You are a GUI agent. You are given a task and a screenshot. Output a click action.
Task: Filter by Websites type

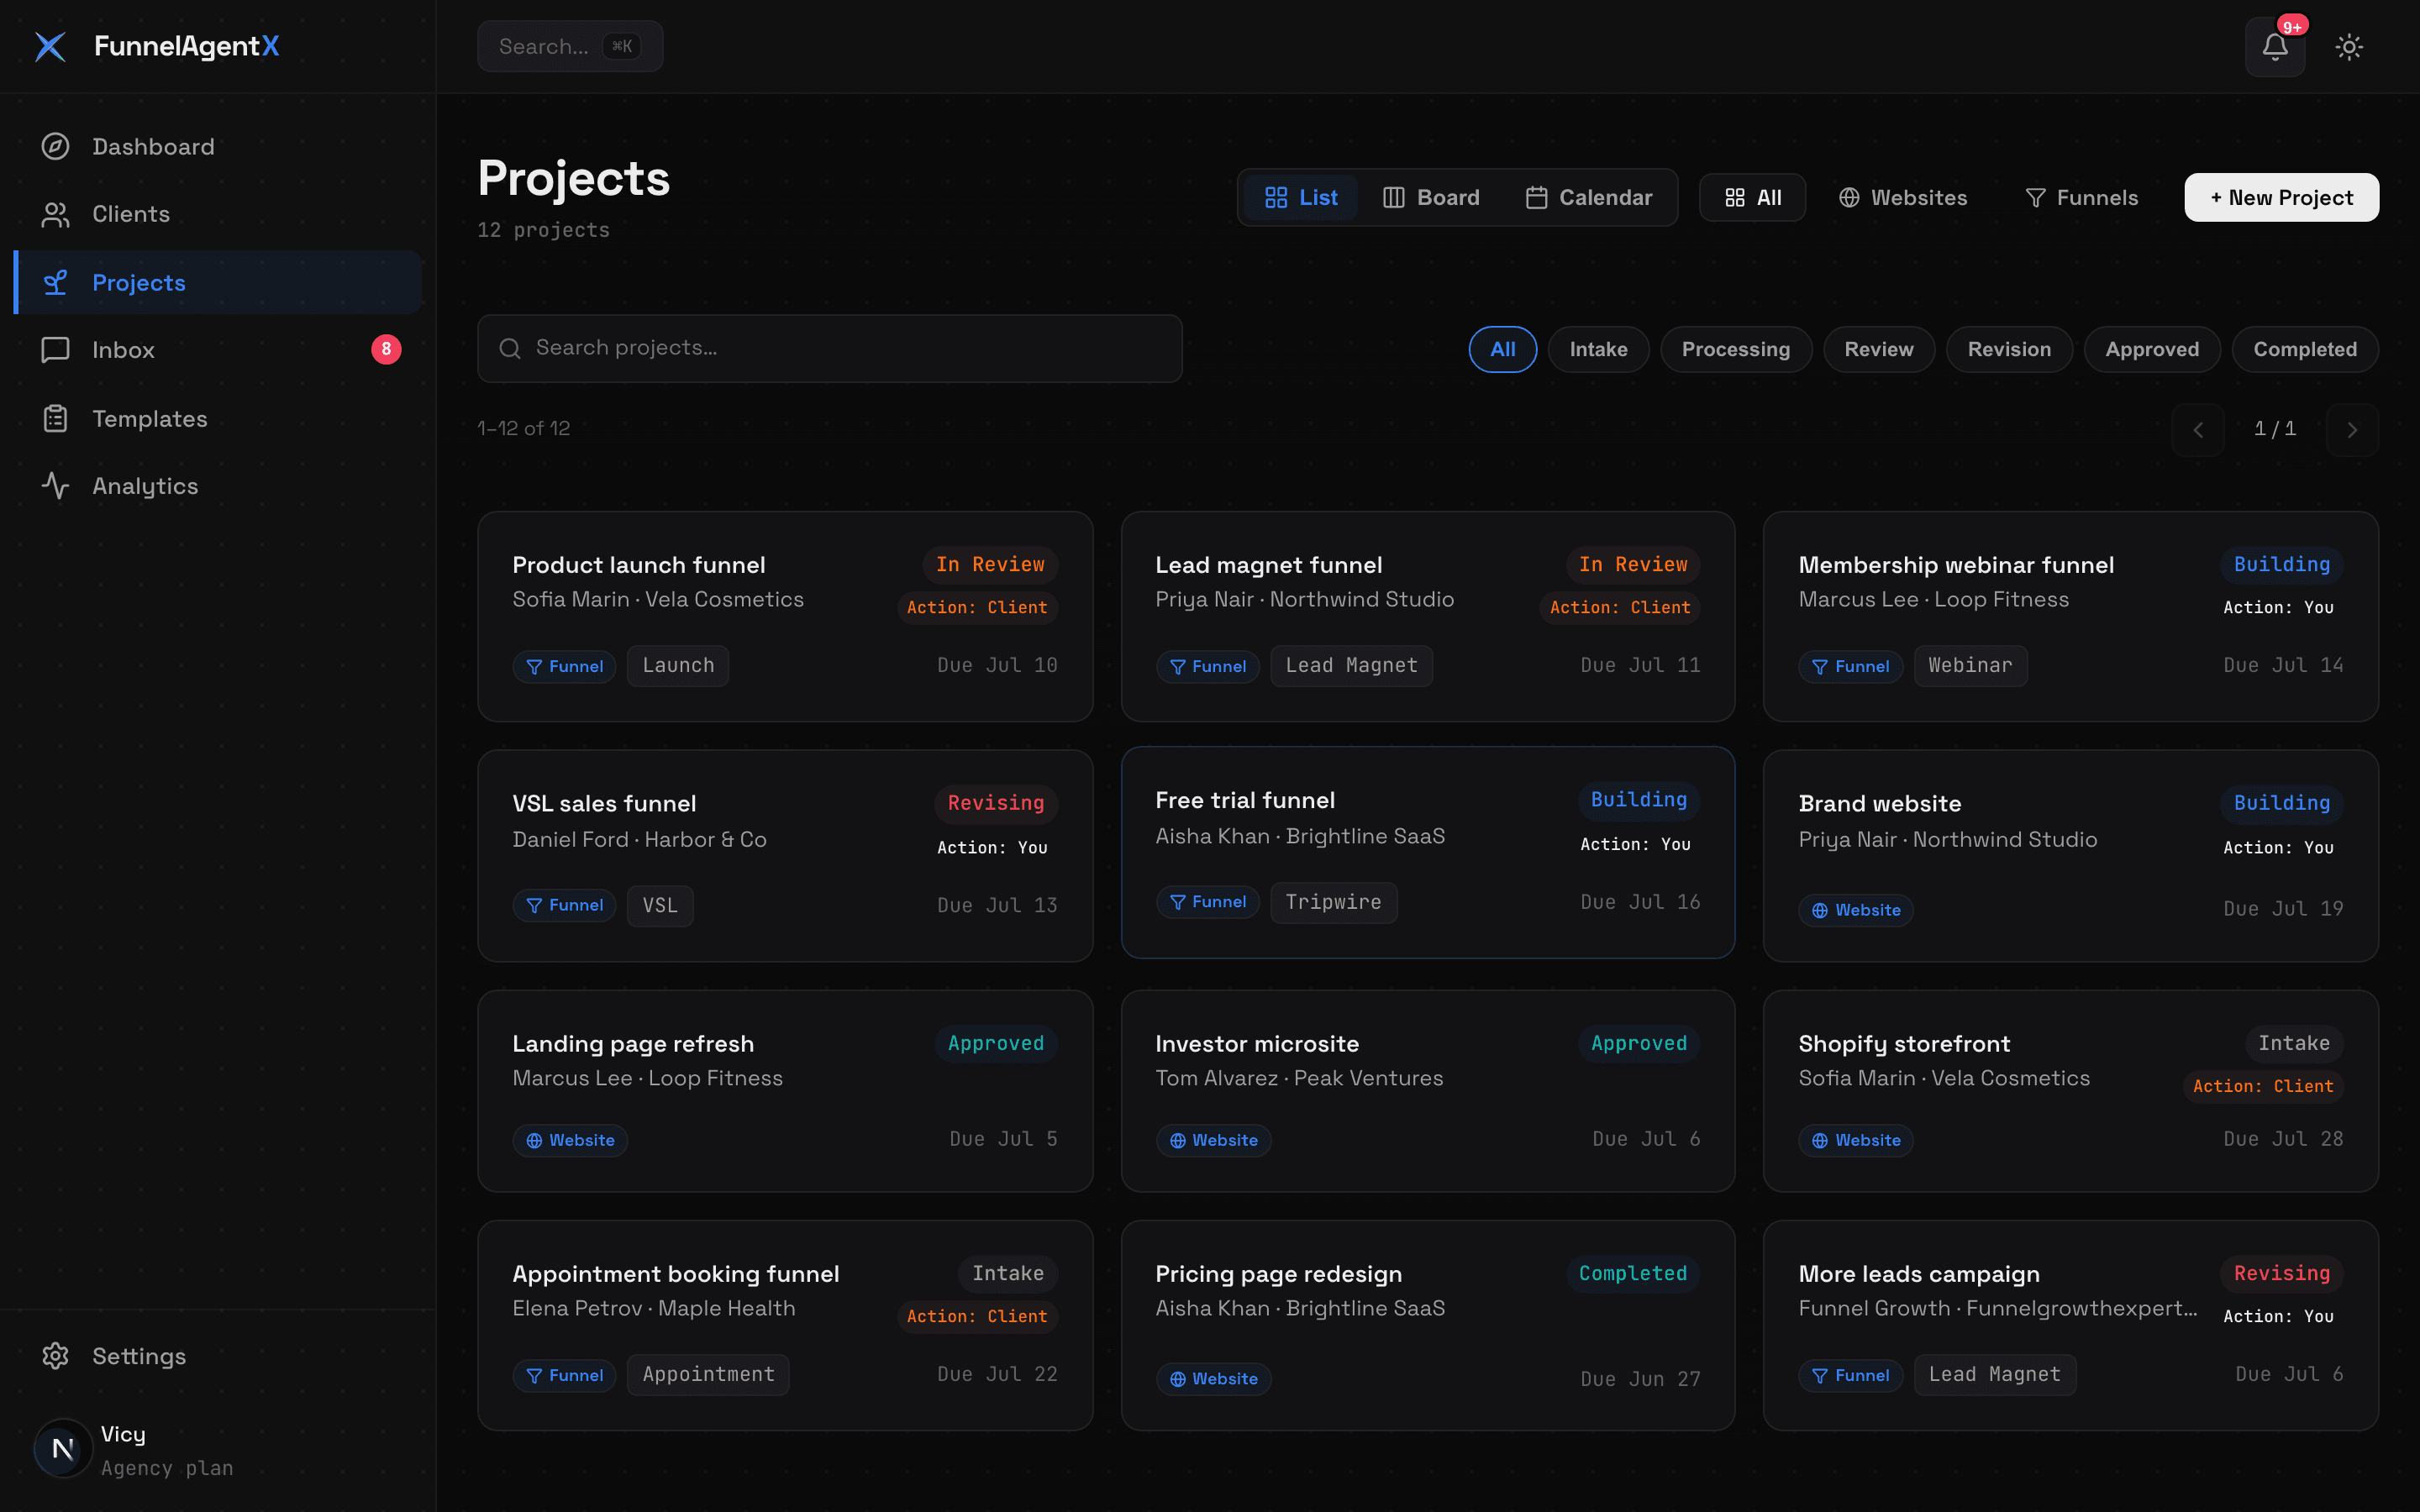click(x=1903, y=197)
